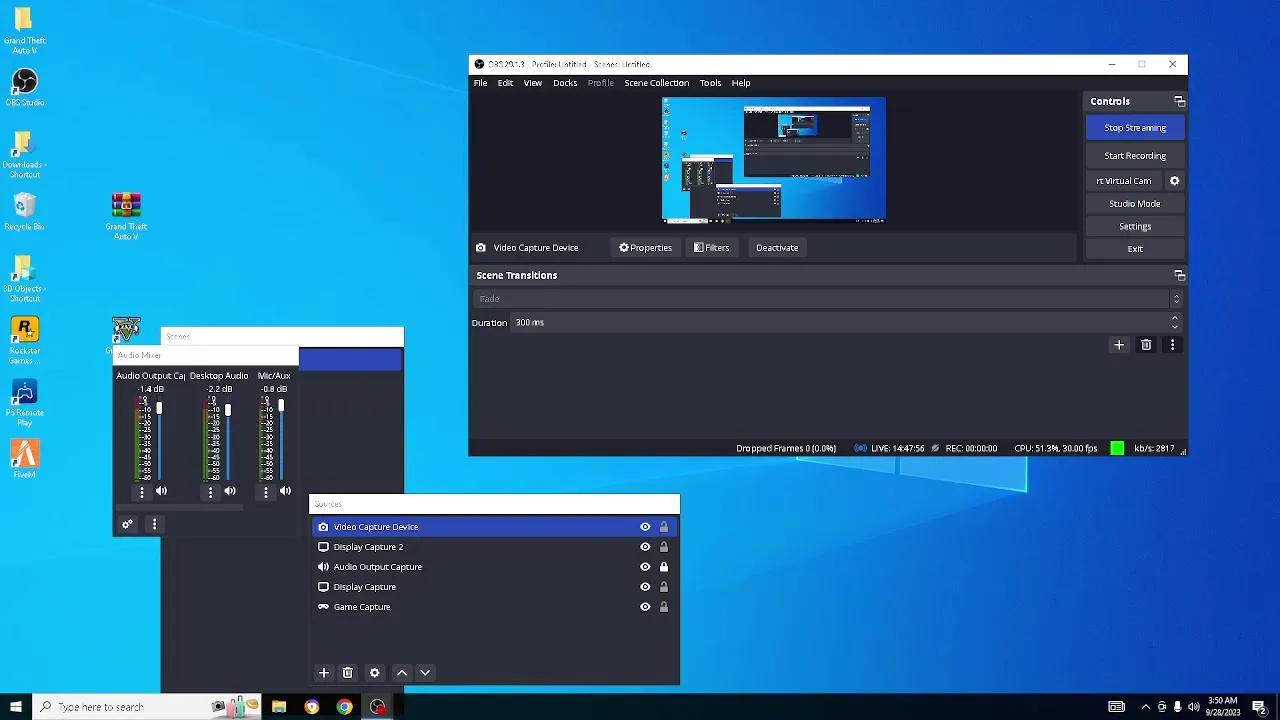Toggle visibility of Game Capture source
Screen dimensions: 1280x720
(645, 607)
